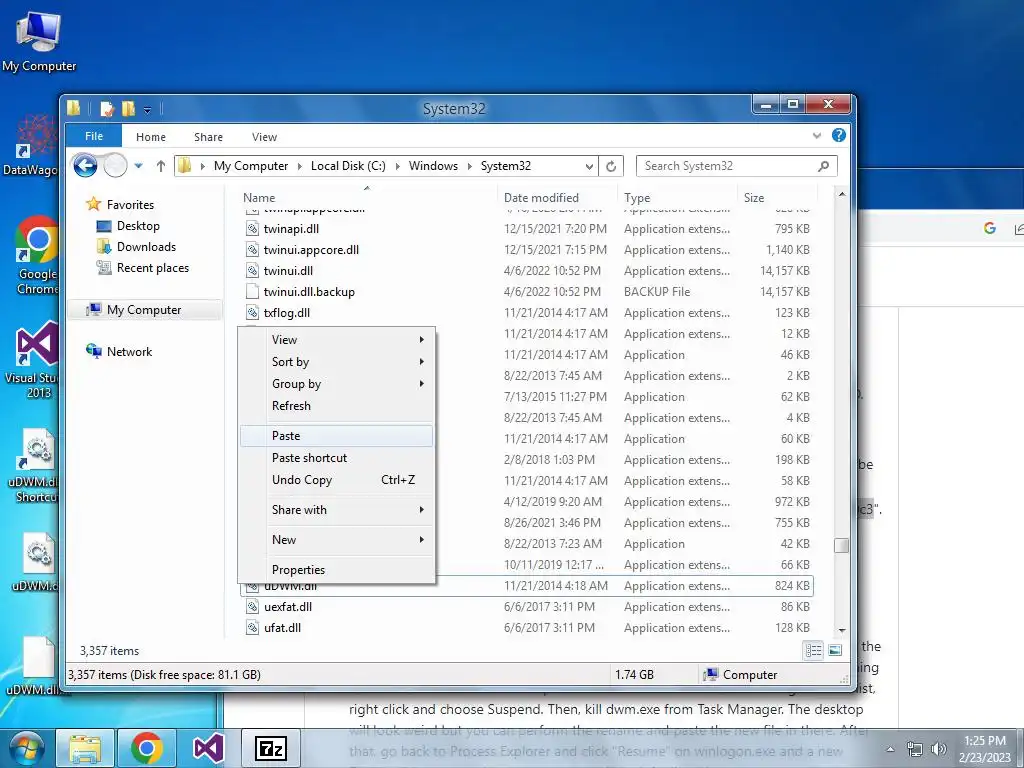The image size is (1024, 768).
Task: Choose Paste shortcut from context menu
Action: pyautogui.click(x=336, y=458)
